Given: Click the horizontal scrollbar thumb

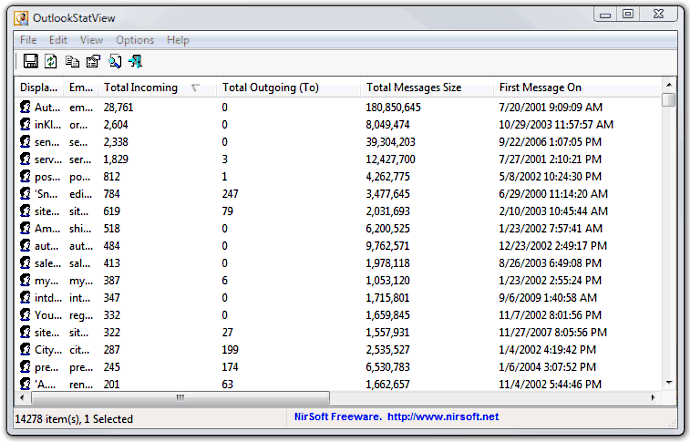Looking at the screenshot, I should 180,397.
